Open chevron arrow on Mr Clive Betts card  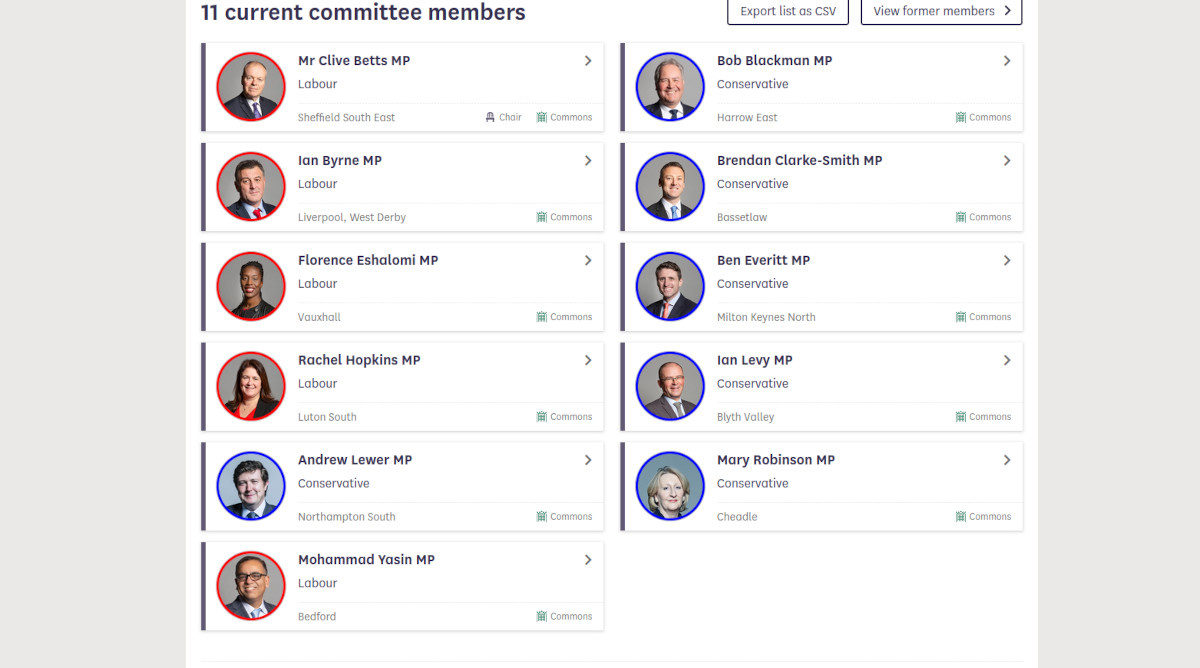pos(588,61)
